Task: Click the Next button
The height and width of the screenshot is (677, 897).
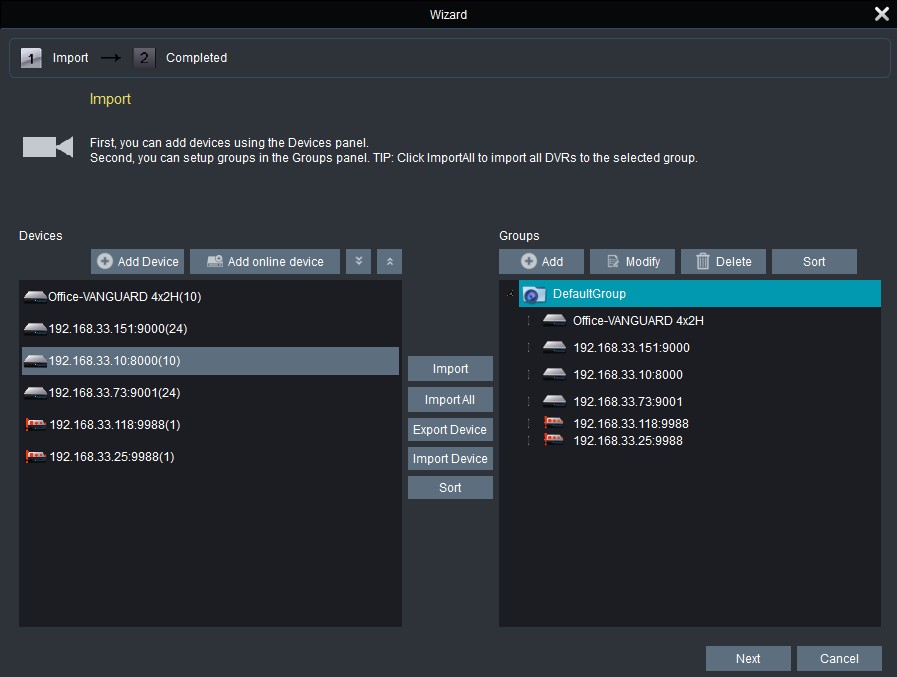Action: click(747, 658)
